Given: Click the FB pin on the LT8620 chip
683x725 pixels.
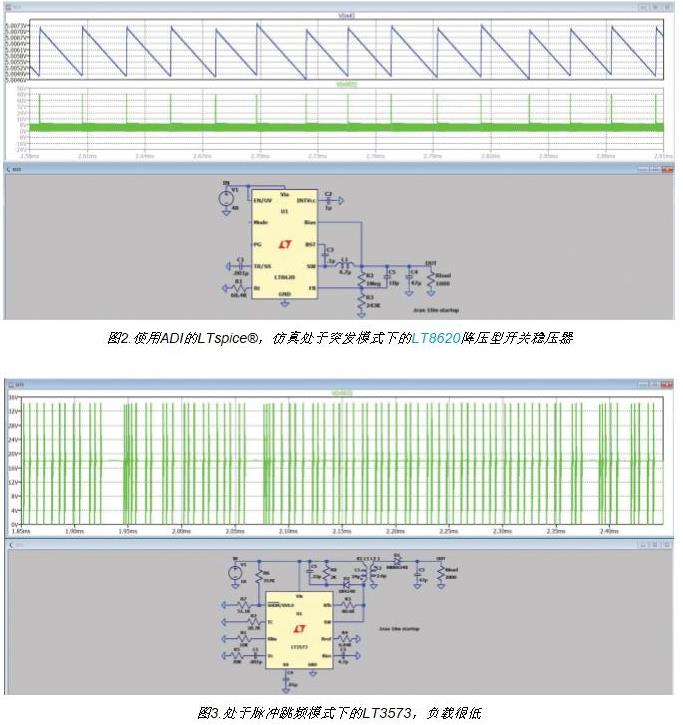Looking at the screenshot, I should (312, 287).
